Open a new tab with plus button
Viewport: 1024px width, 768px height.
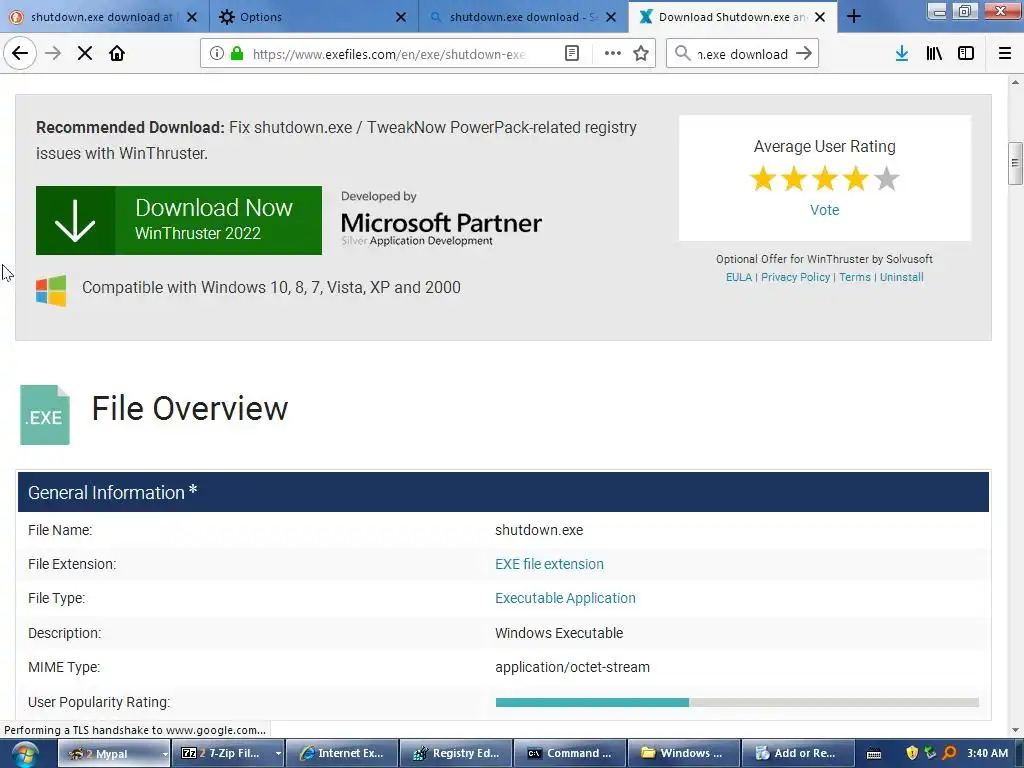(854, 17)
